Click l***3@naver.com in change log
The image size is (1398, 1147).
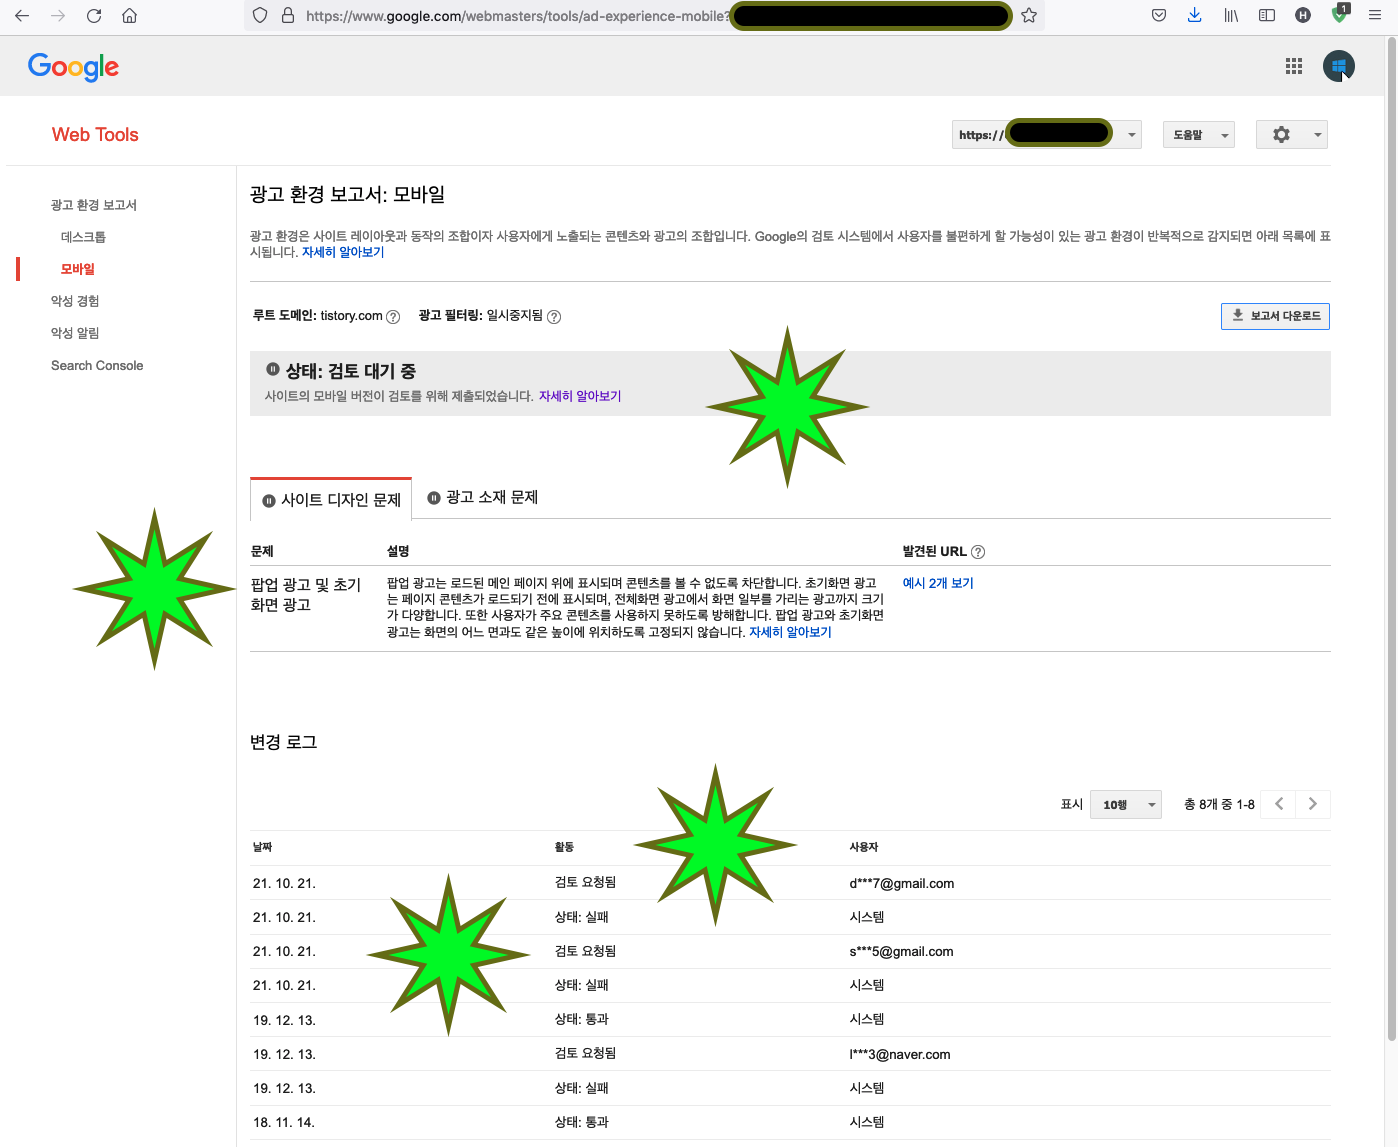pyautogui.click(x=900, y=1054)
